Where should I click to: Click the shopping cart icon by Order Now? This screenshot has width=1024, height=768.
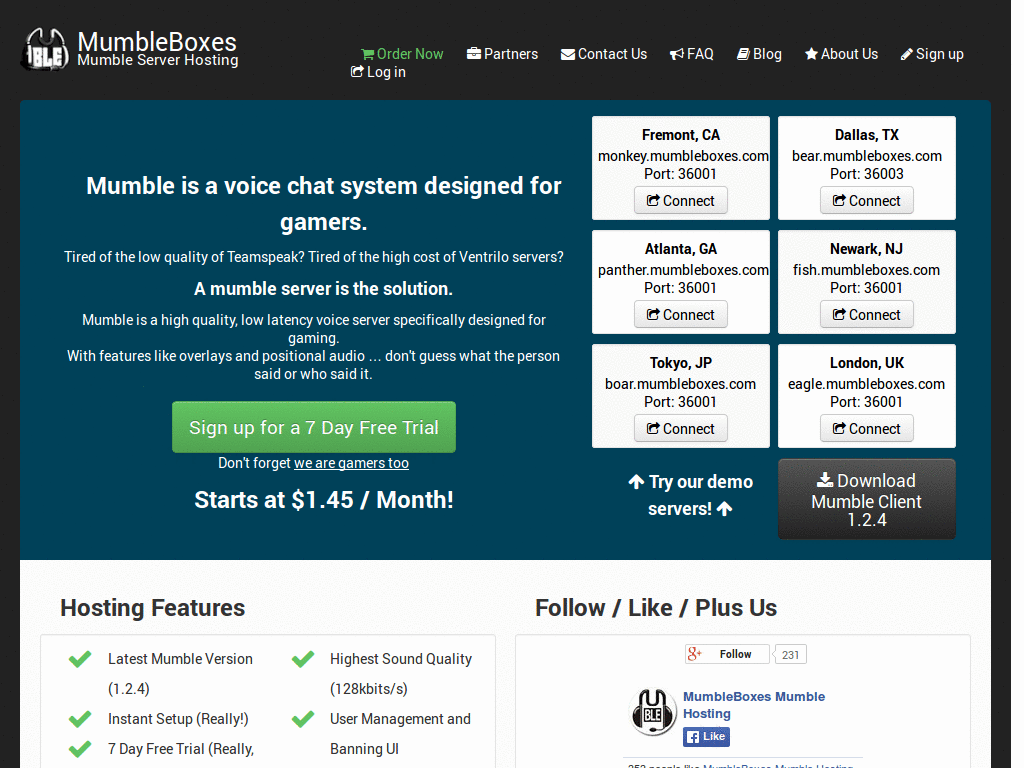(368, 54)
